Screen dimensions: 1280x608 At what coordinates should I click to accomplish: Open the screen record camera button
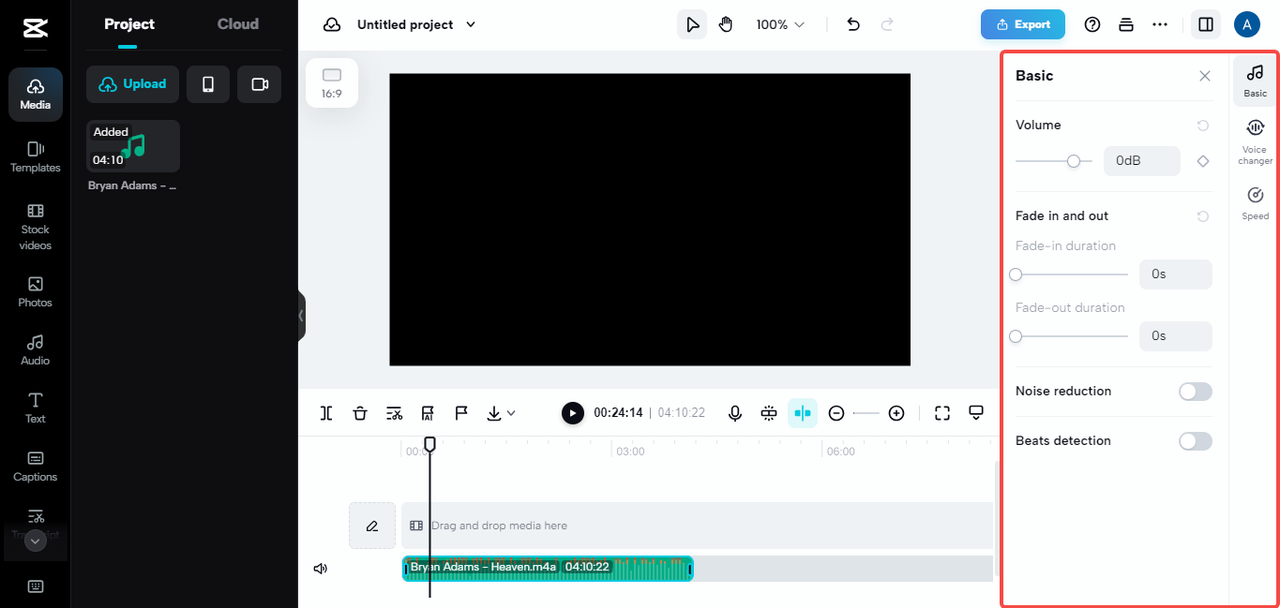(x=260, y=84)
